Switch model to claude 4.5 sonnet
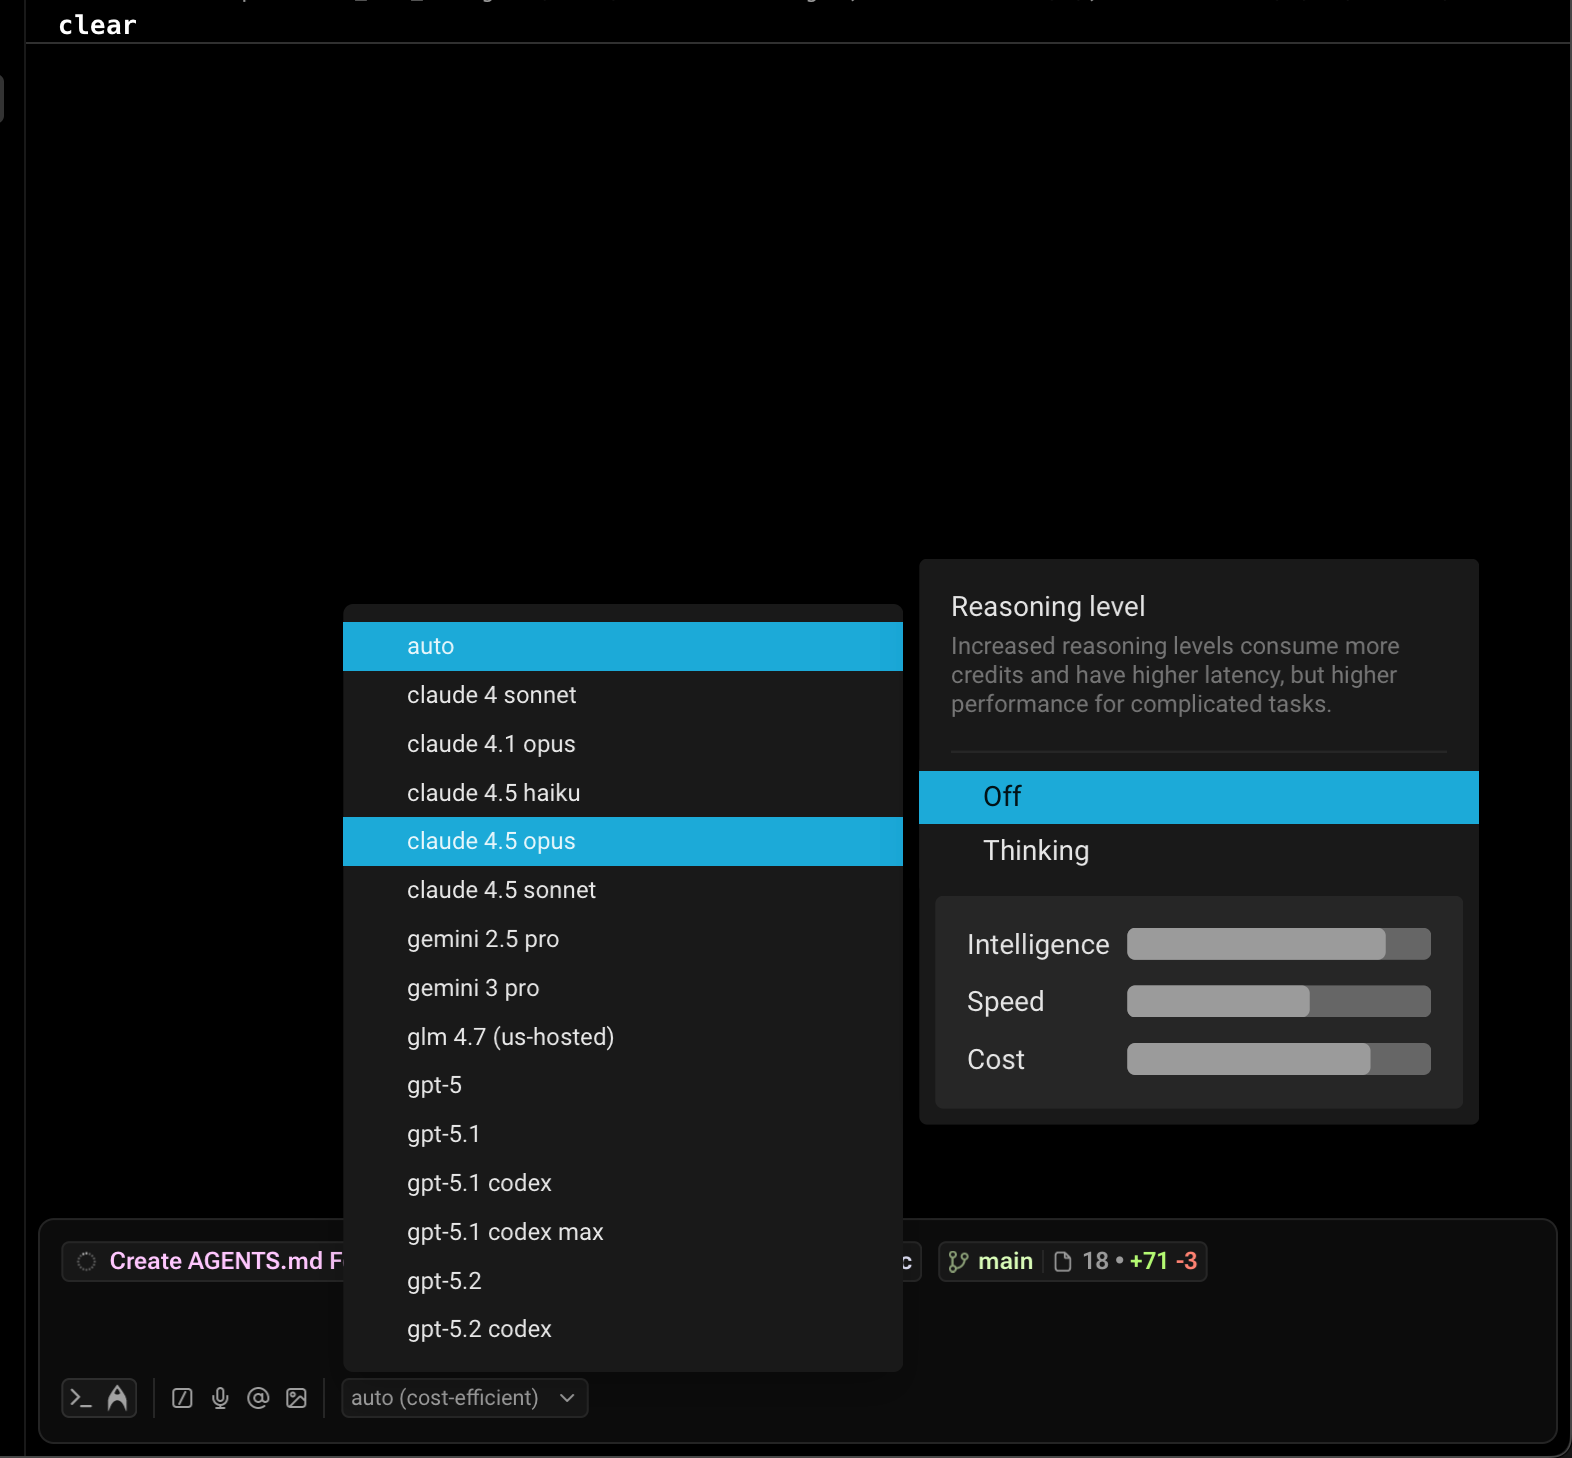 click(623, 890)
